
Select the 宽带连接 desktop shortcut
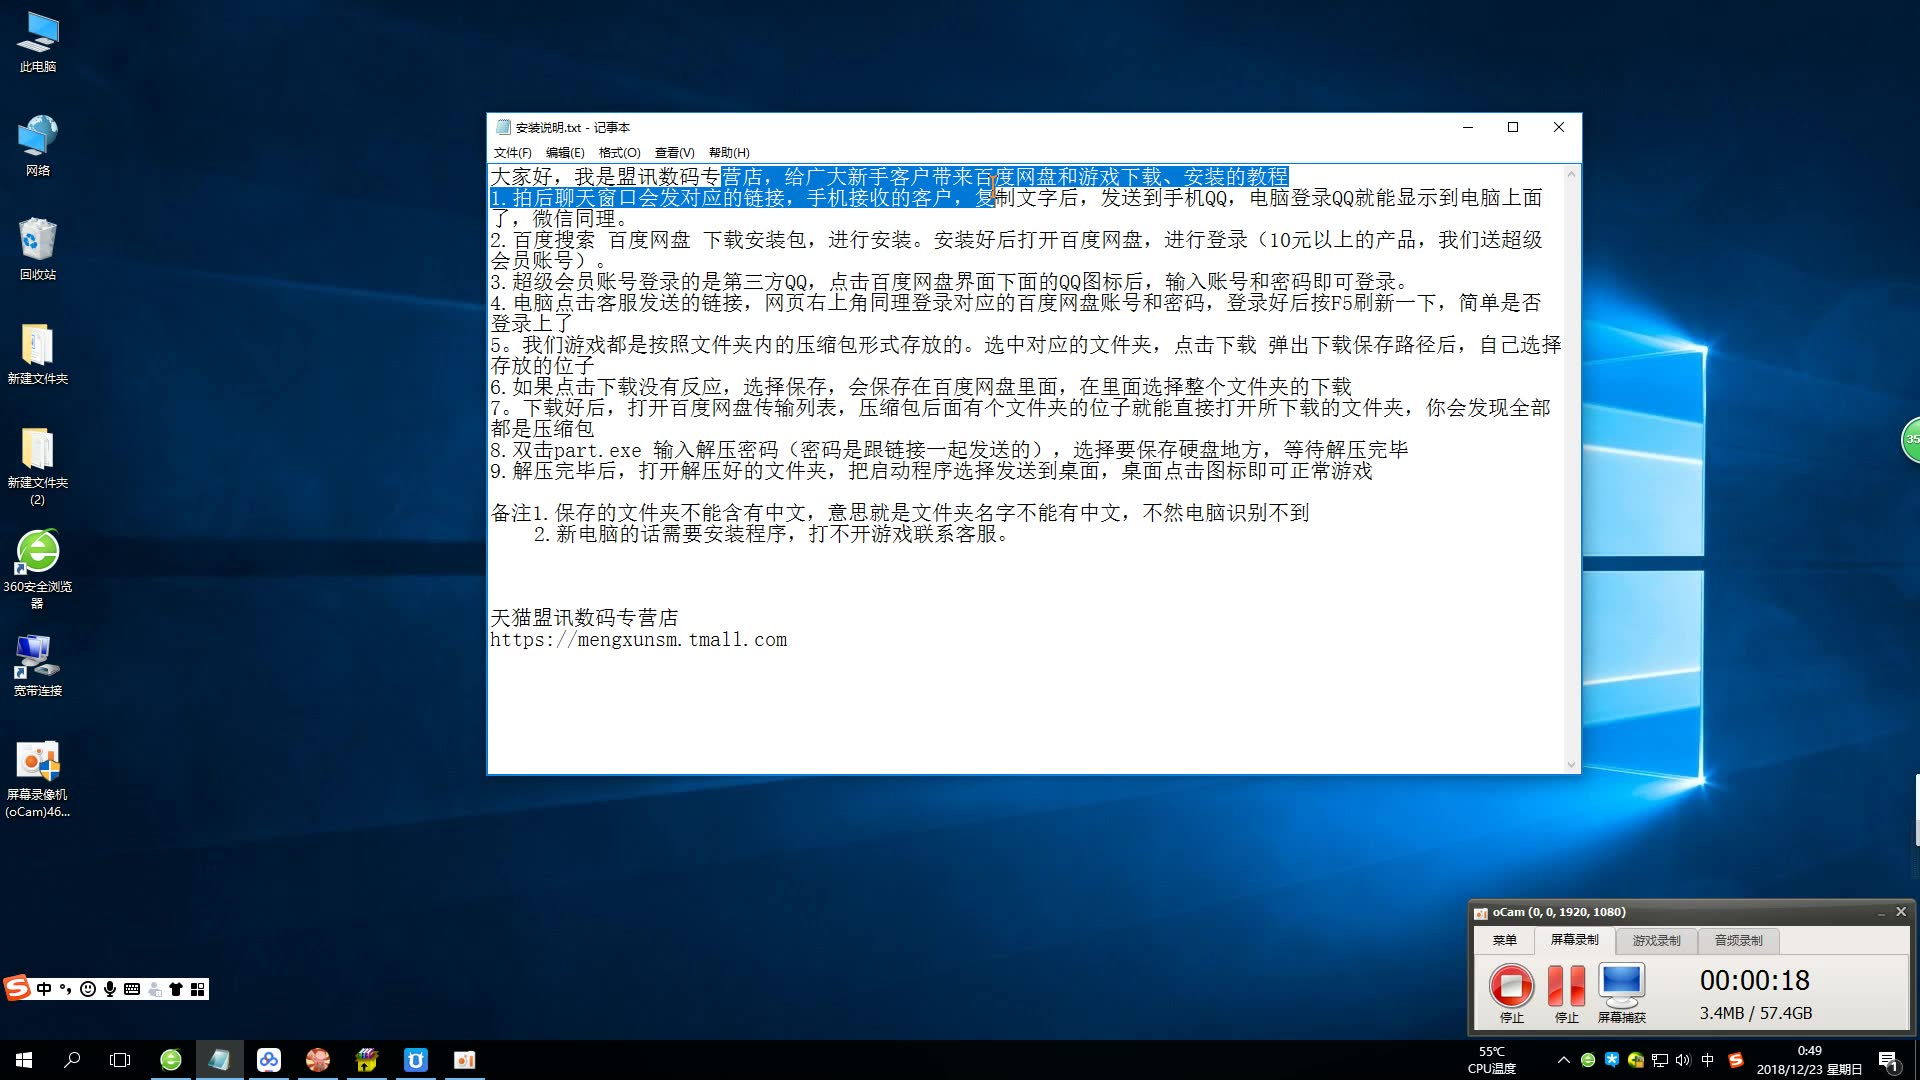tap(38, 666)
